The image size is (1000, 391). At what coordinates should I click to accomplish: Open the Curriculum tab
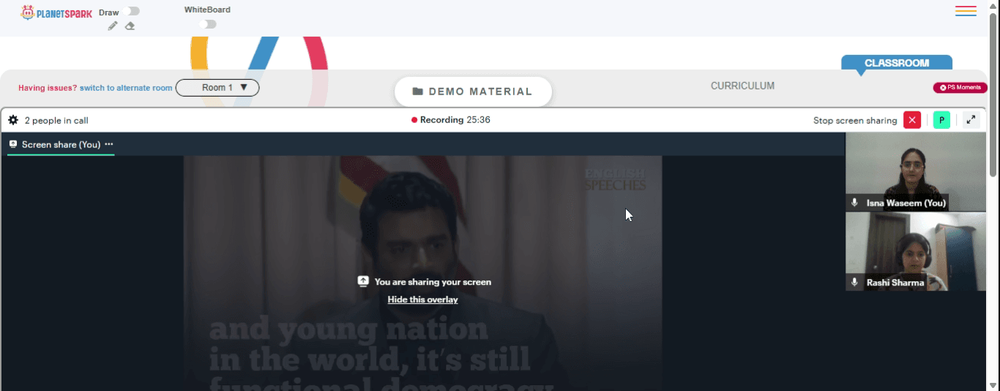pyautogui.click(x=742, y=85)
